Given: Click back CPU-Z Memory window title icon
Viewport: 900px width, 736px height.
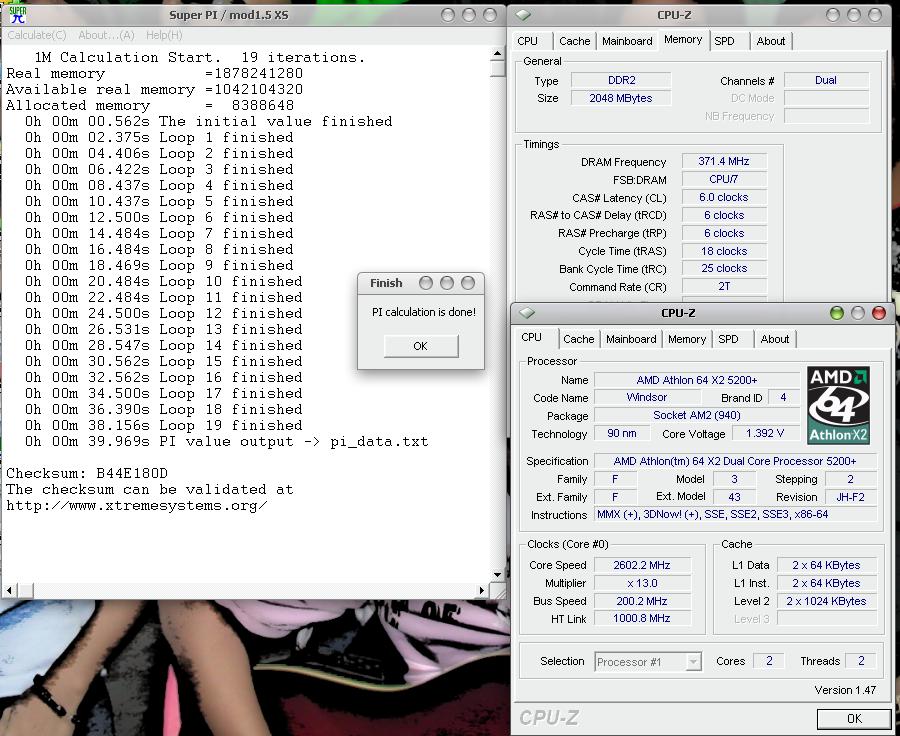Looking at the screenshot, I should point(522,15).
